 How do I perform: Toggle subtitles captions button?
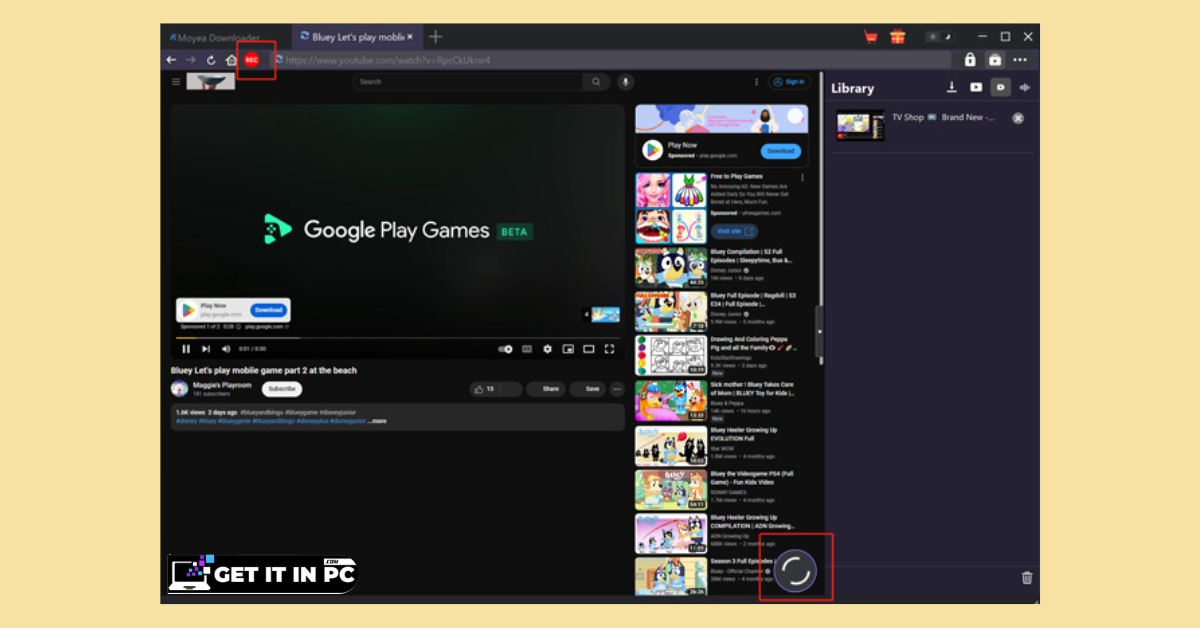coord(527,349)
